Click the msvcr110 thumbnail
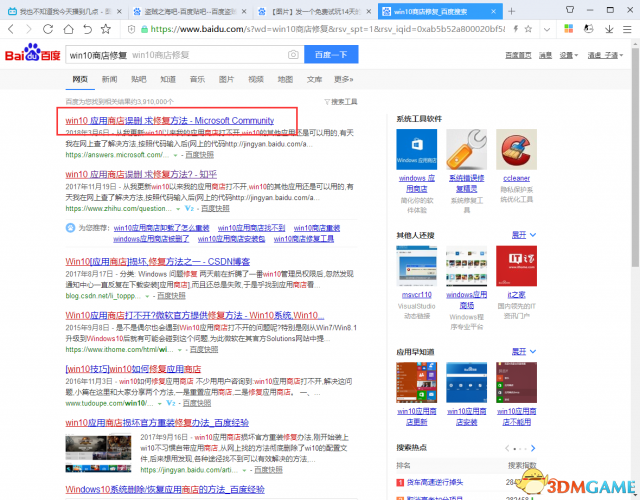Image resolution: width=640 pixels, height=500 pixels. click(417, 266)
